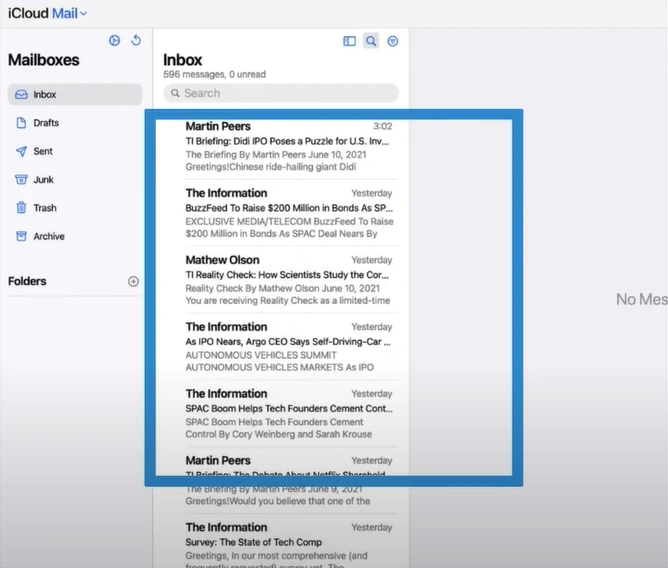Open Martin Peers Didi IPO email
Viewport: 668px width, 568px height.
point(281,146)
